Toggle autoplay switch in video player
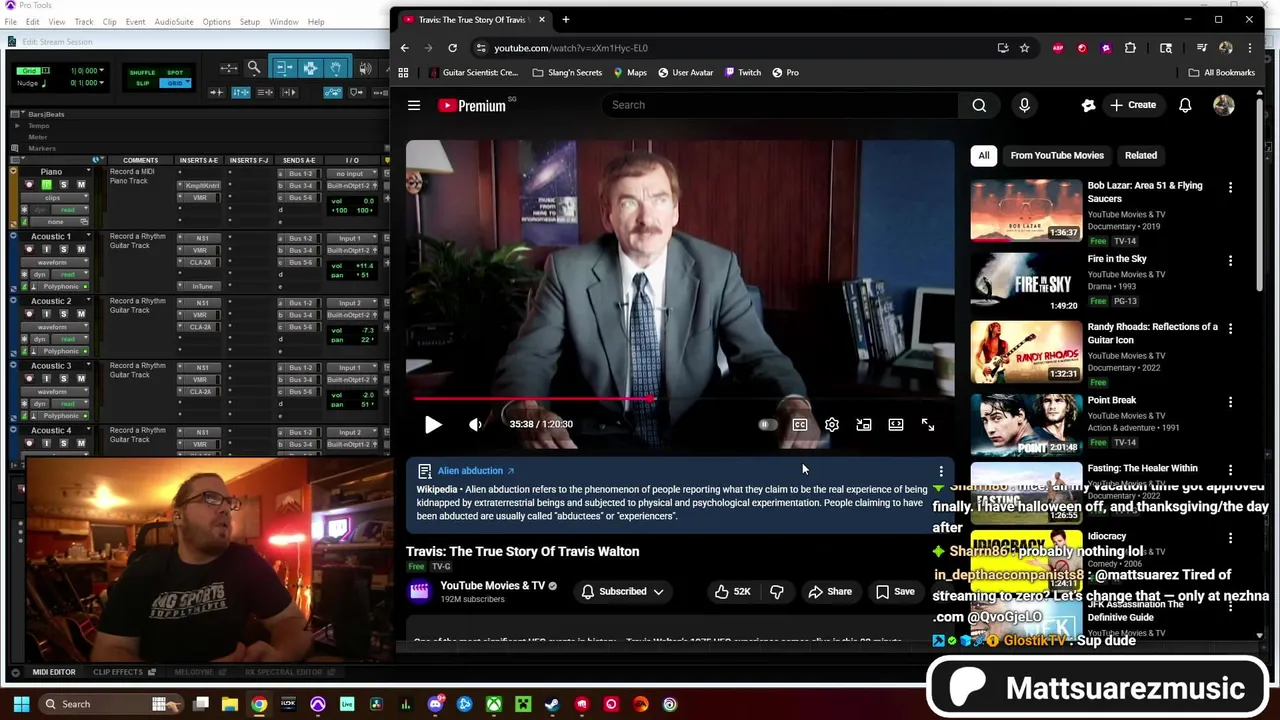Viewport: 1280px width, 720px height. click(x=767, y=424)
